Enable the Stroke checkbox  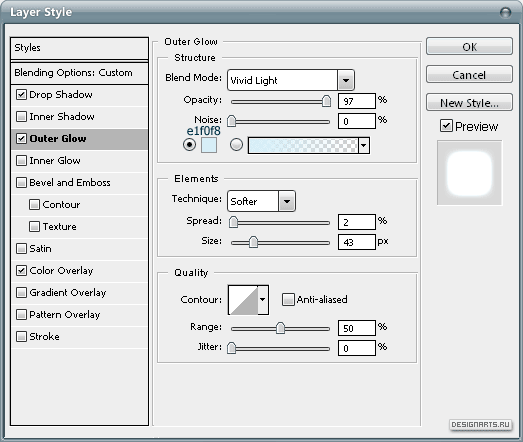click(21, 337)
